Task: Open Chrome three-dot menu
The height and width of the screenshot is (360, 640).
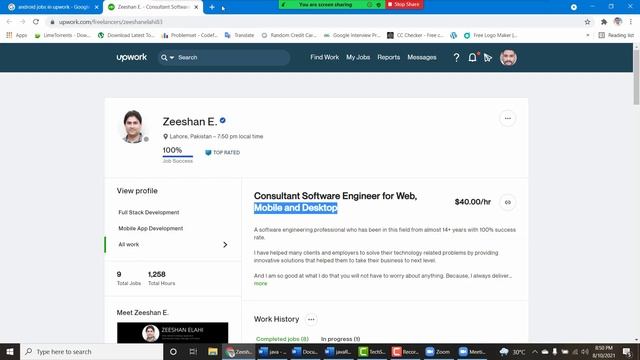Action: [631, 22]
